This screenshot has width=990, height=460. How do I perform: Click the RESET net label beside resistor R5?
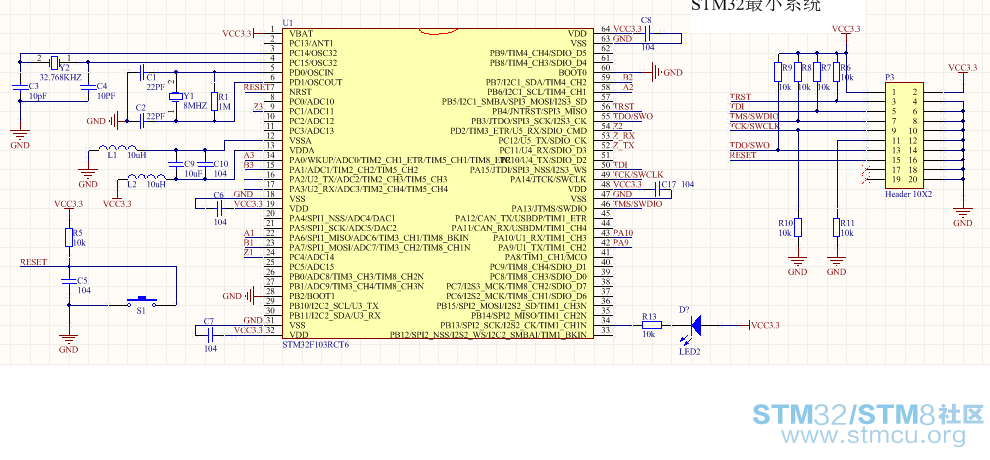point(33,261)
